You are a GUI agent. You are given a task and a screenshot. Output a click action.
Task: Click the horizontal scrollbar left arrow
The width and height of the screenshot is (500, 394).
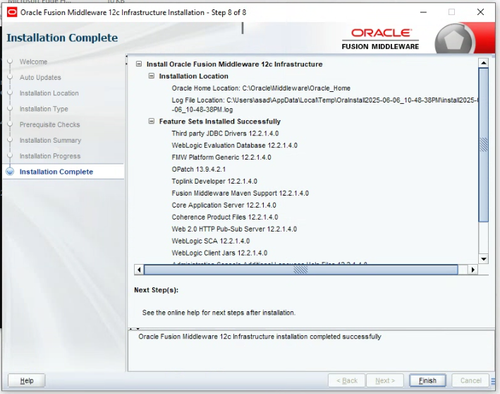[x=139, y=269]
